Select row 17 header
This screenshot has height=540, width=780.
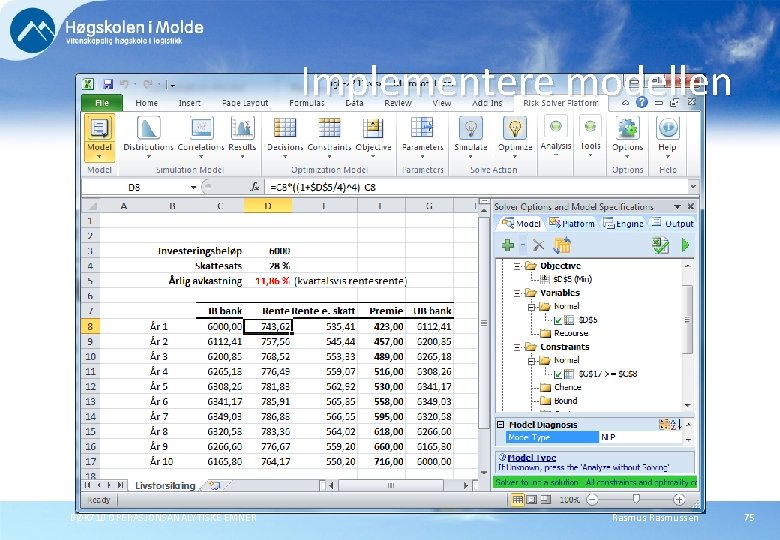coord(91,461)
